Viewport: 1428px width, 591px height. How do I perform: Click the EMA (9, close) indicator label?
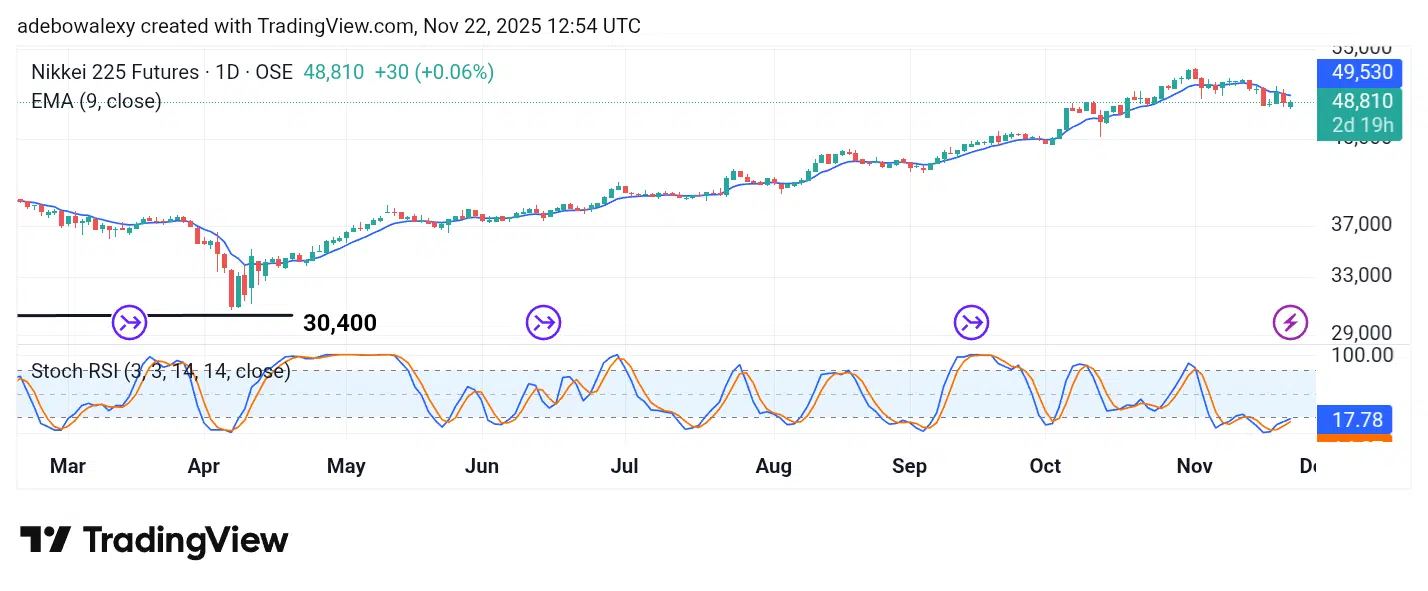[x=96, y=101]
